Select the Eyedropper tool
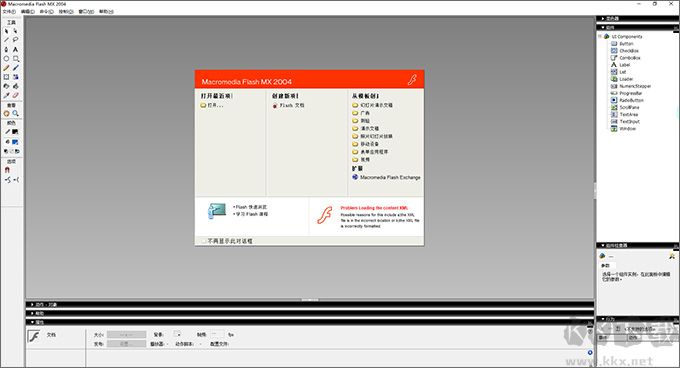680x368 pixels. [x=7, y=95]
